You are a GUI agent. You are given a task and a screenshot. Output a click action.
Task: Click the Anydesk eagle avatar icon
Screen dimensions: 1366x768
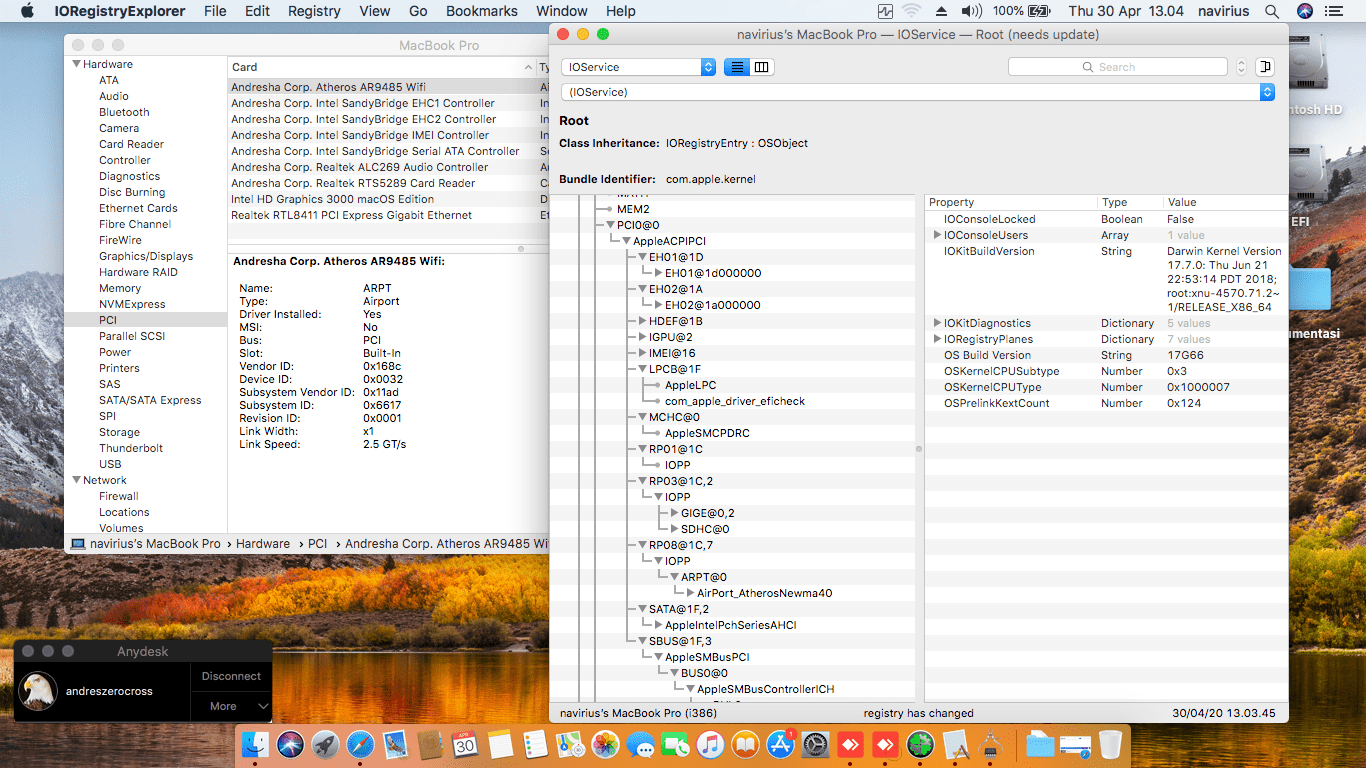point(38,691)
